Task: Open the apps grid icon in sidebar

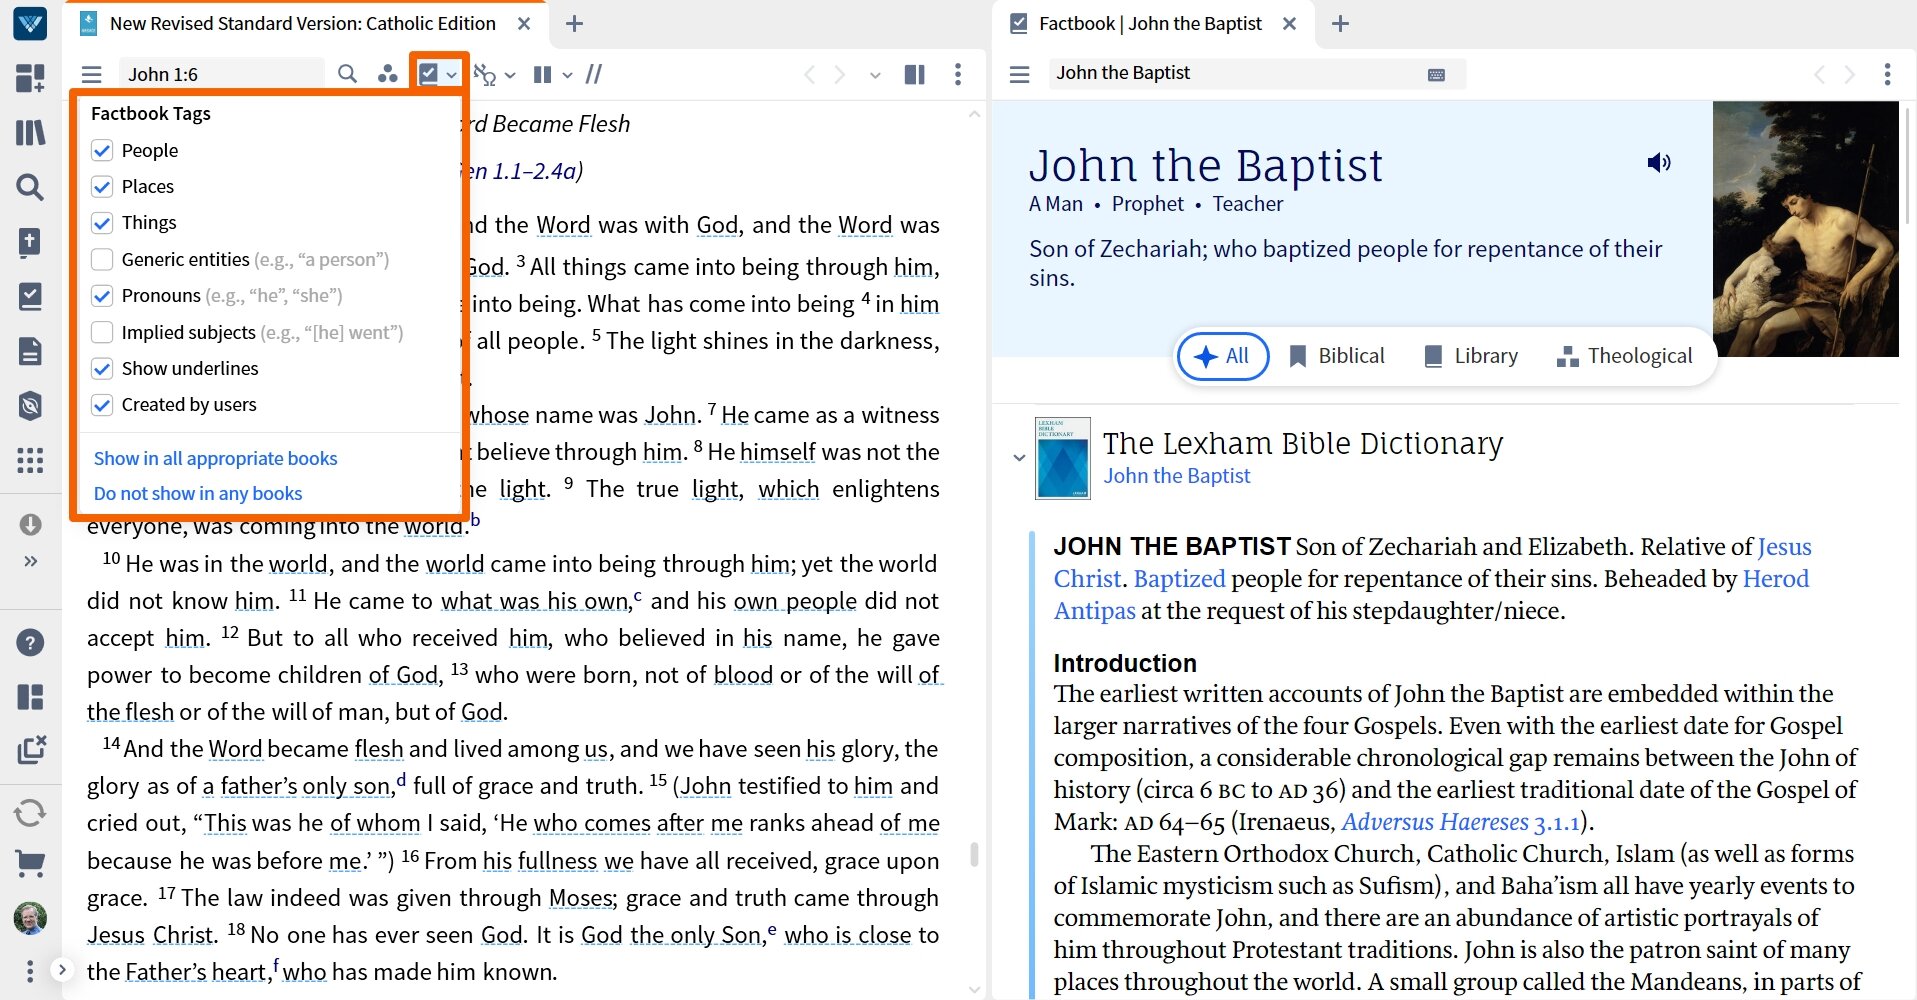Action: pyautogui.click(x=30, y=460)
